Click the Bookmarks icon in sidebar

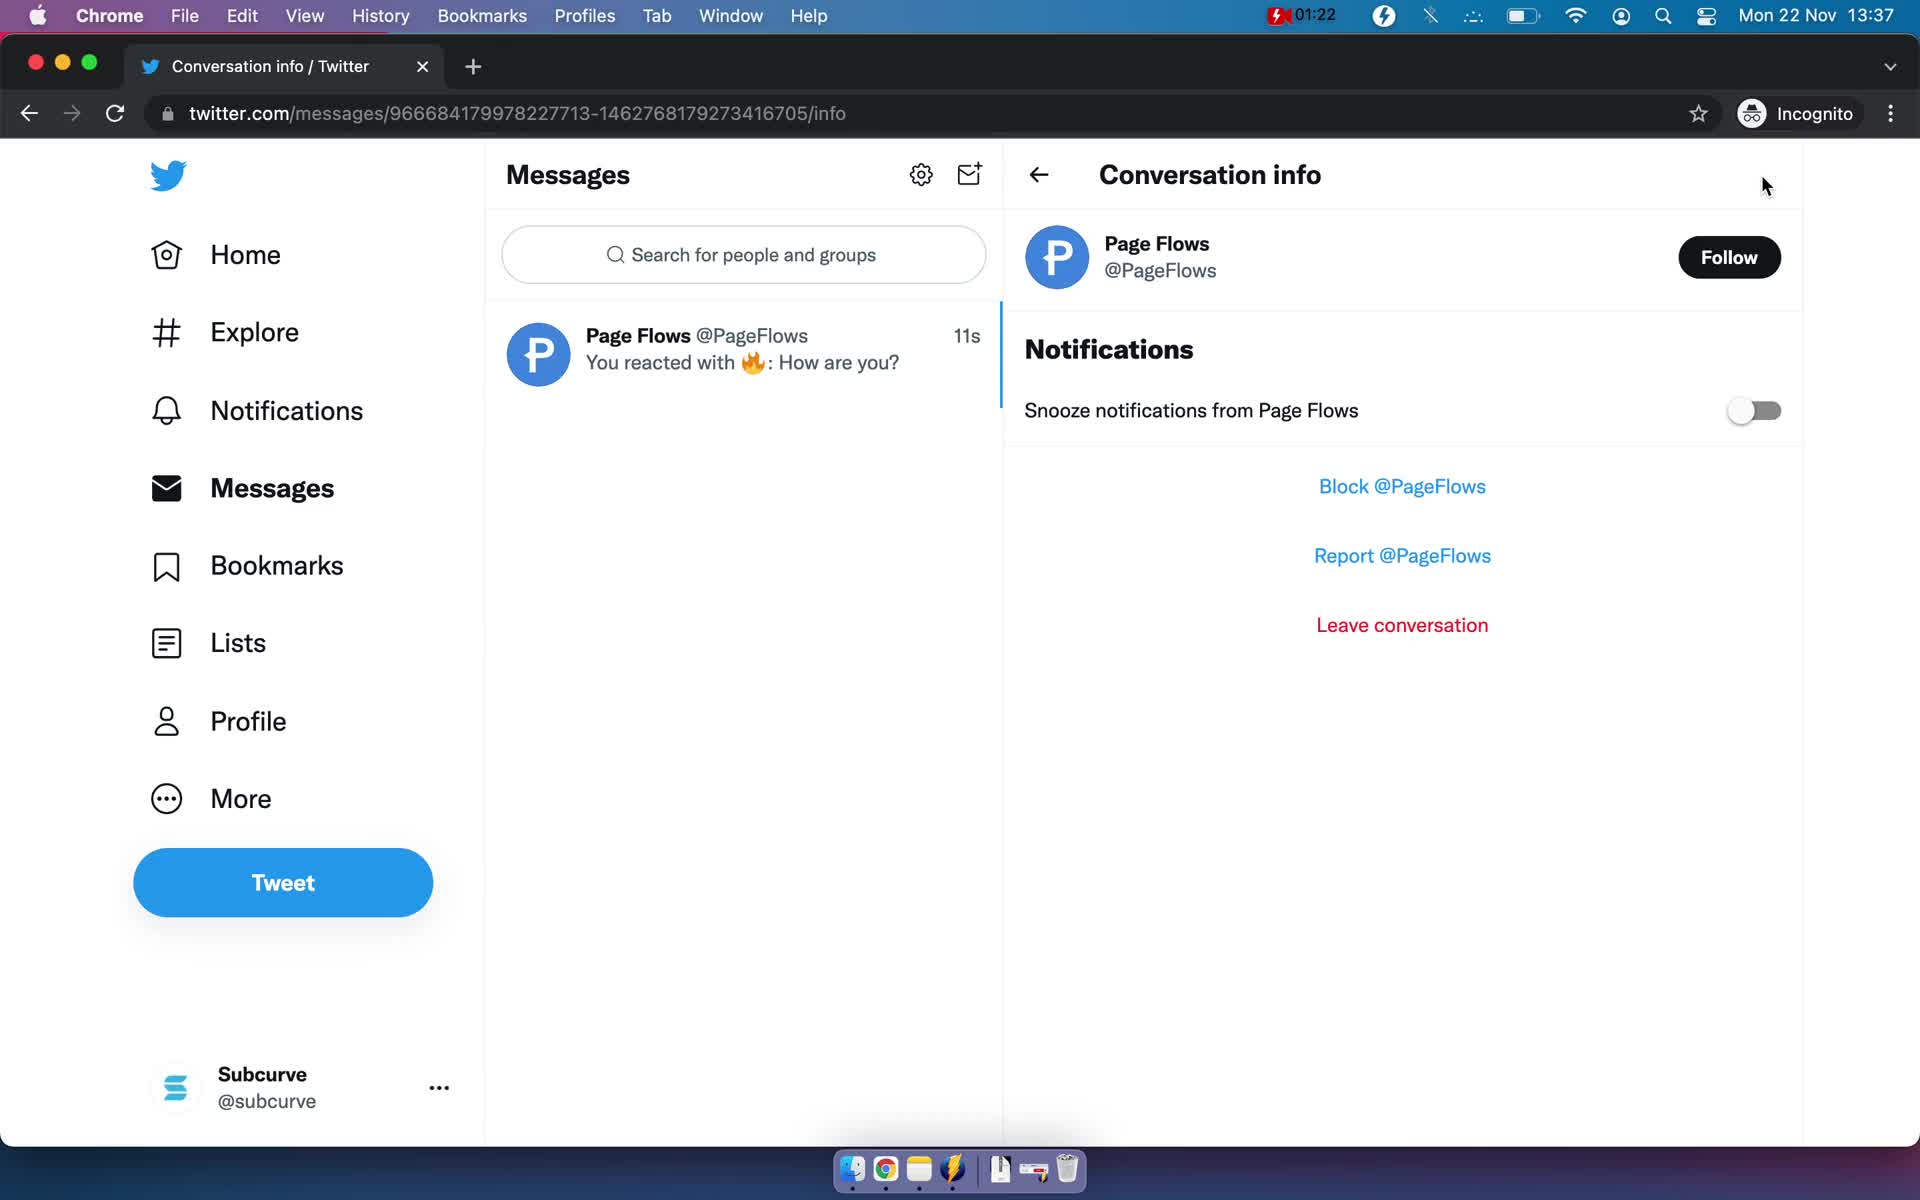click(x=166, y=565)
